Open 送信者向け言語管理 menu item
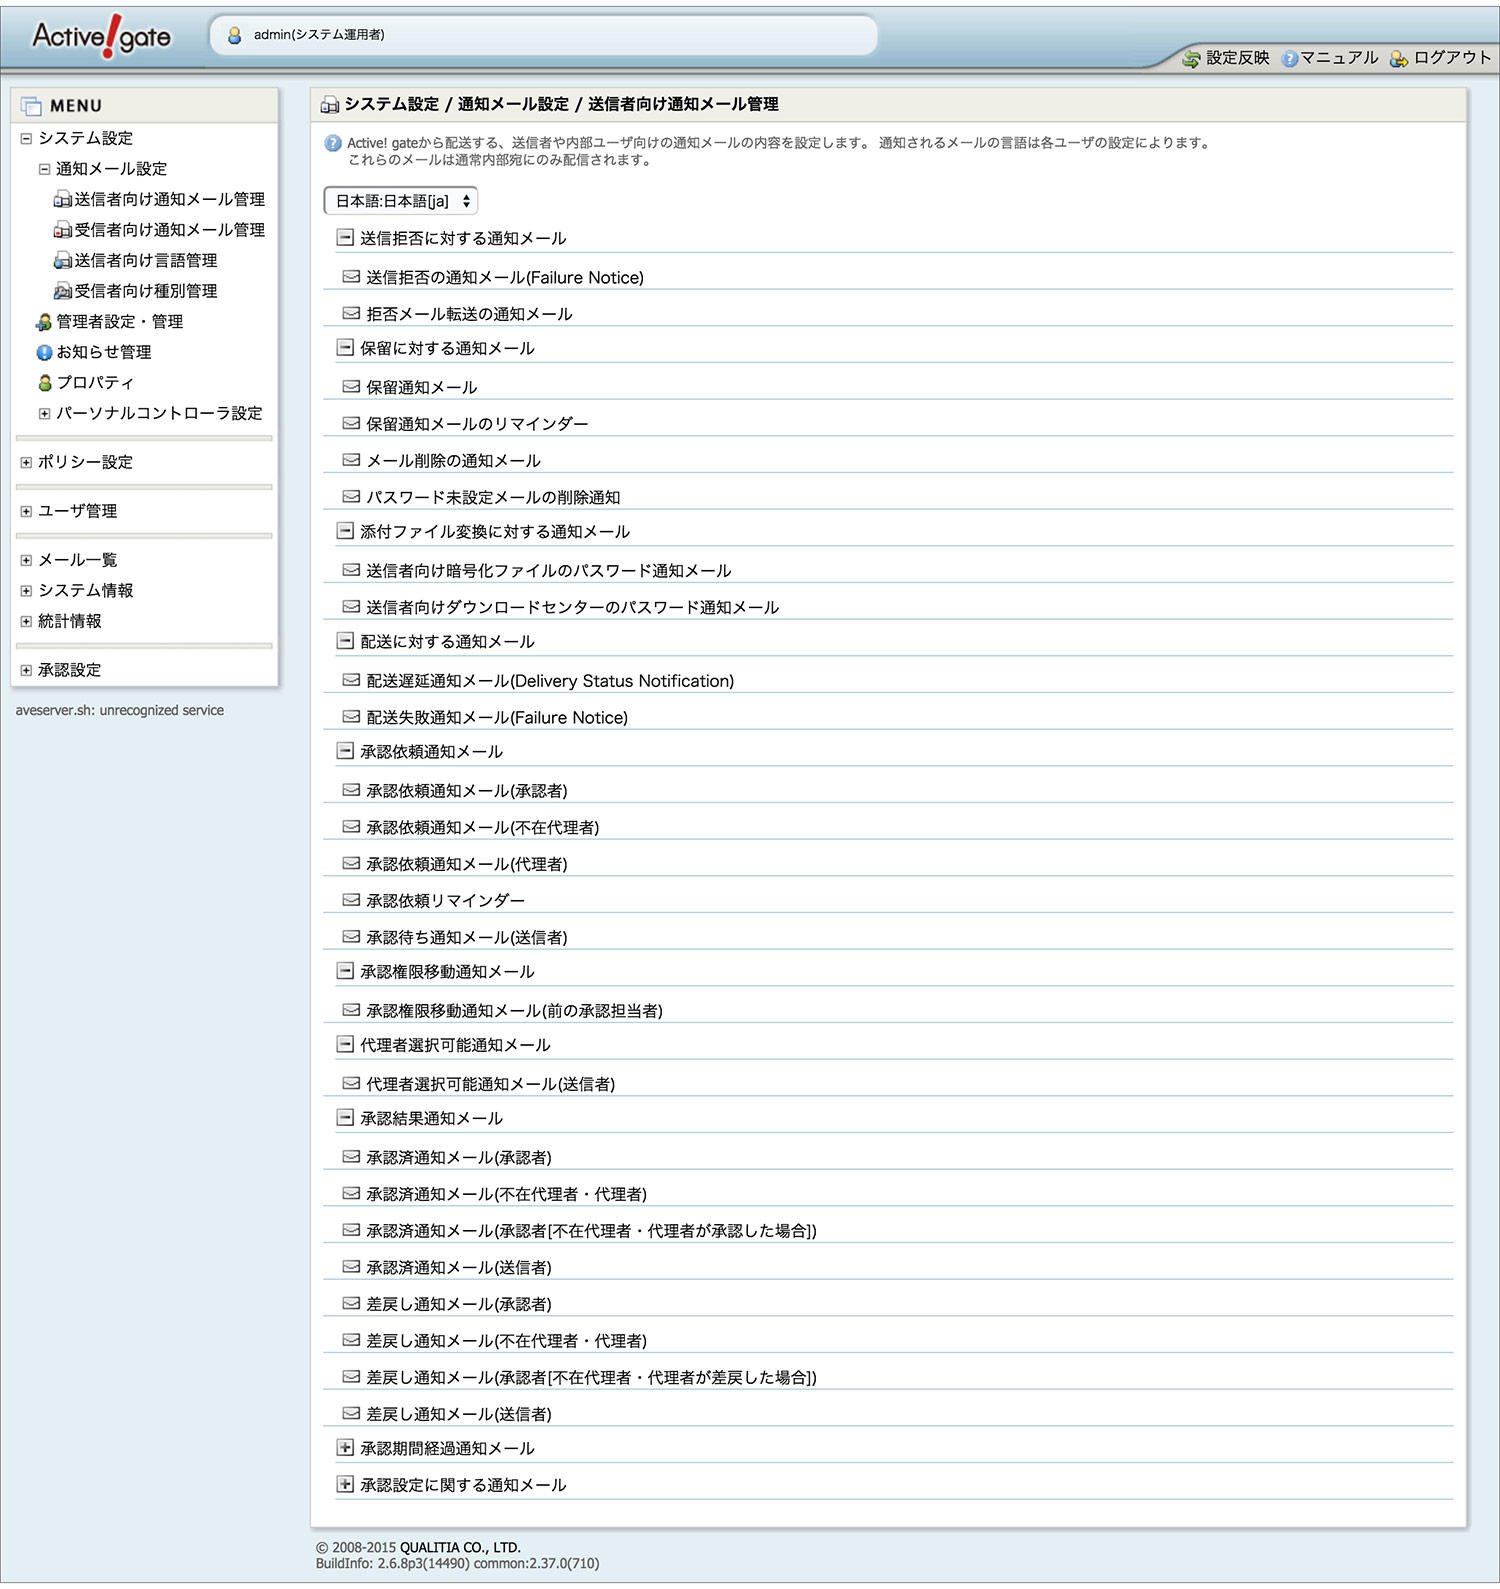The height and width of the screenshot is (1589, 1500). pos(145,260)
